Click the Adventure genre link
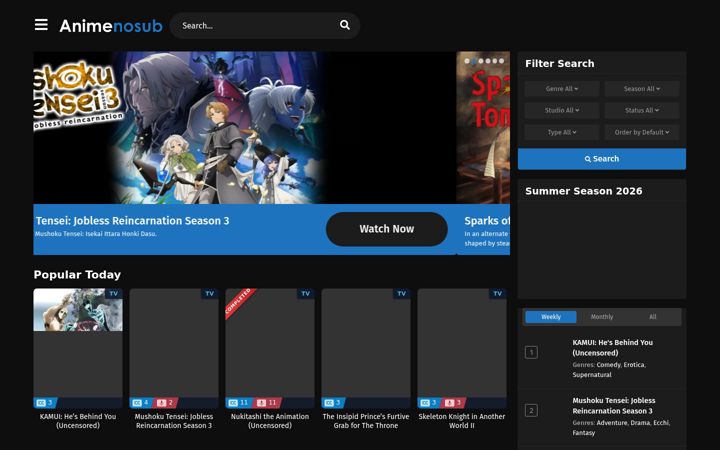 tap(612, 422)
